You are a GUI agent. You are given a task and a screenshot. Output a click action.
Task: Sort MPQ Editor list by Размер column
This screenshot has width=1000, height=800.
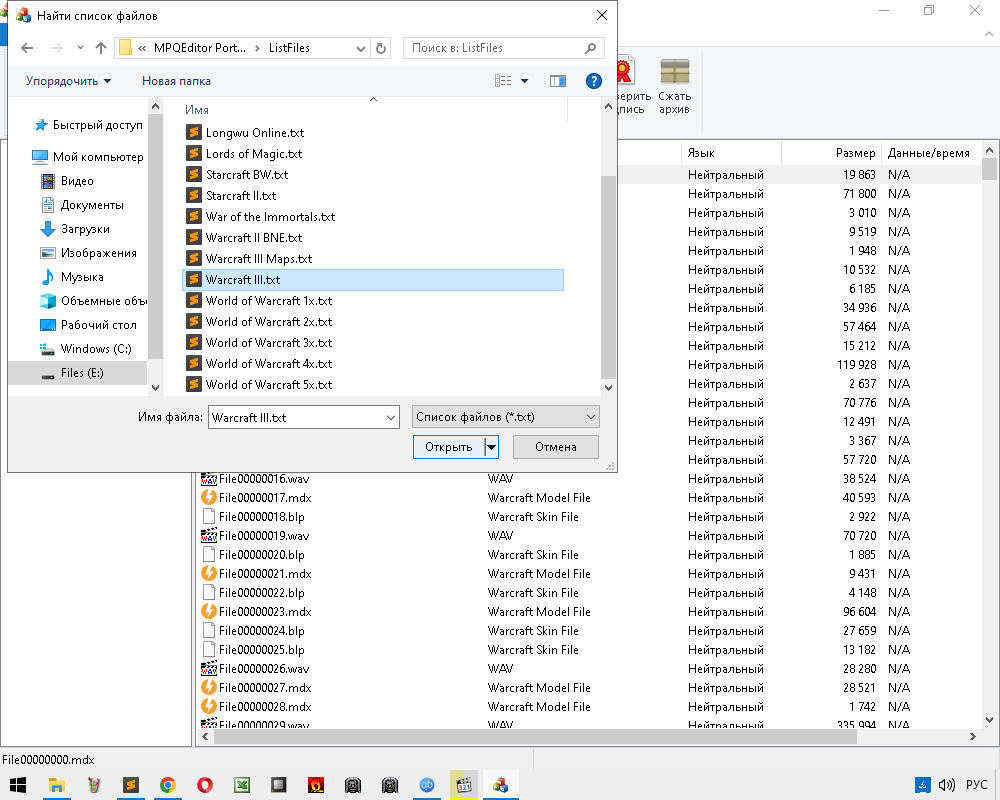[855, 153]
